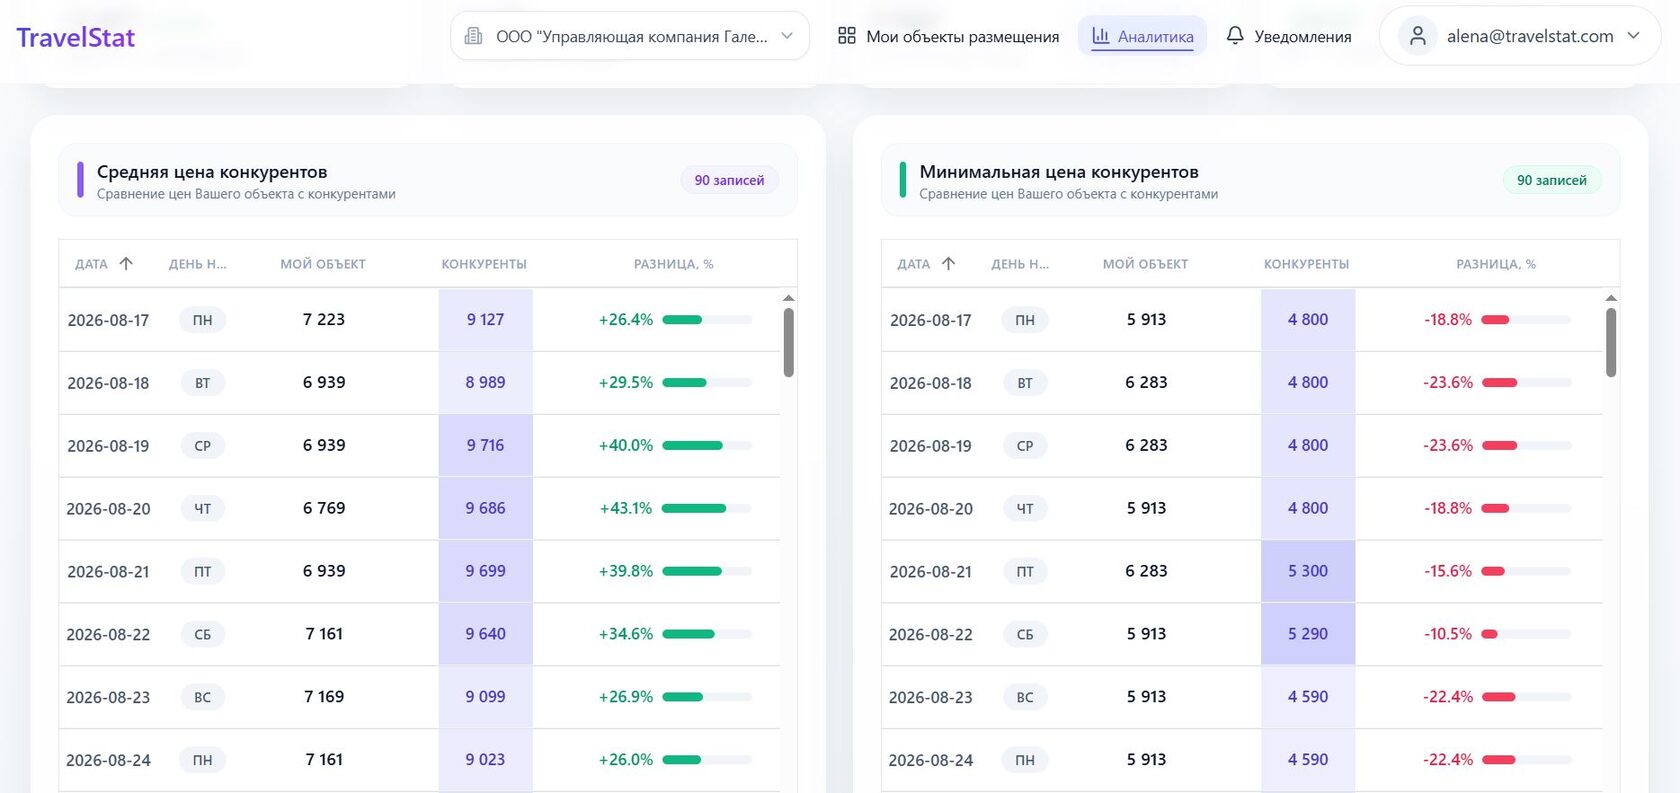Sort by МОЙ ОБЪЕКТ in minimum price table

pos(1145,264)
